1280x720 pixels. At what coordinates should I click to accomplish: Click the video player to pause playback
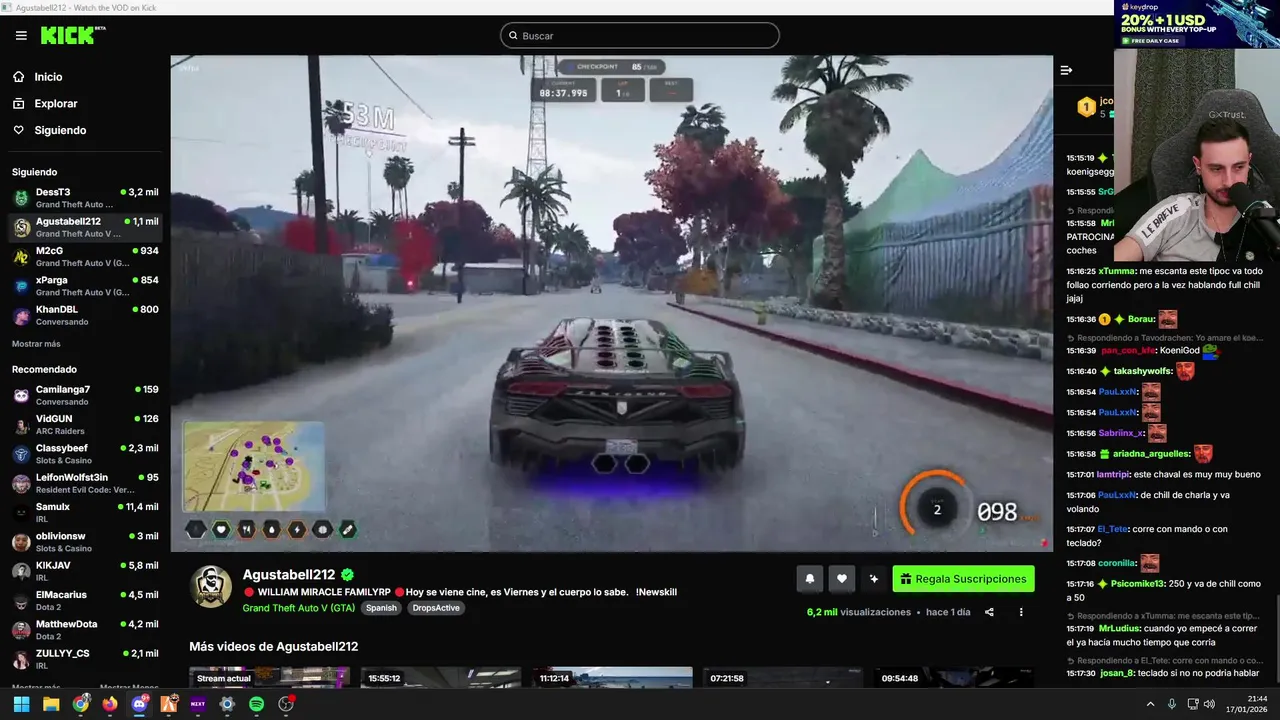611,303
